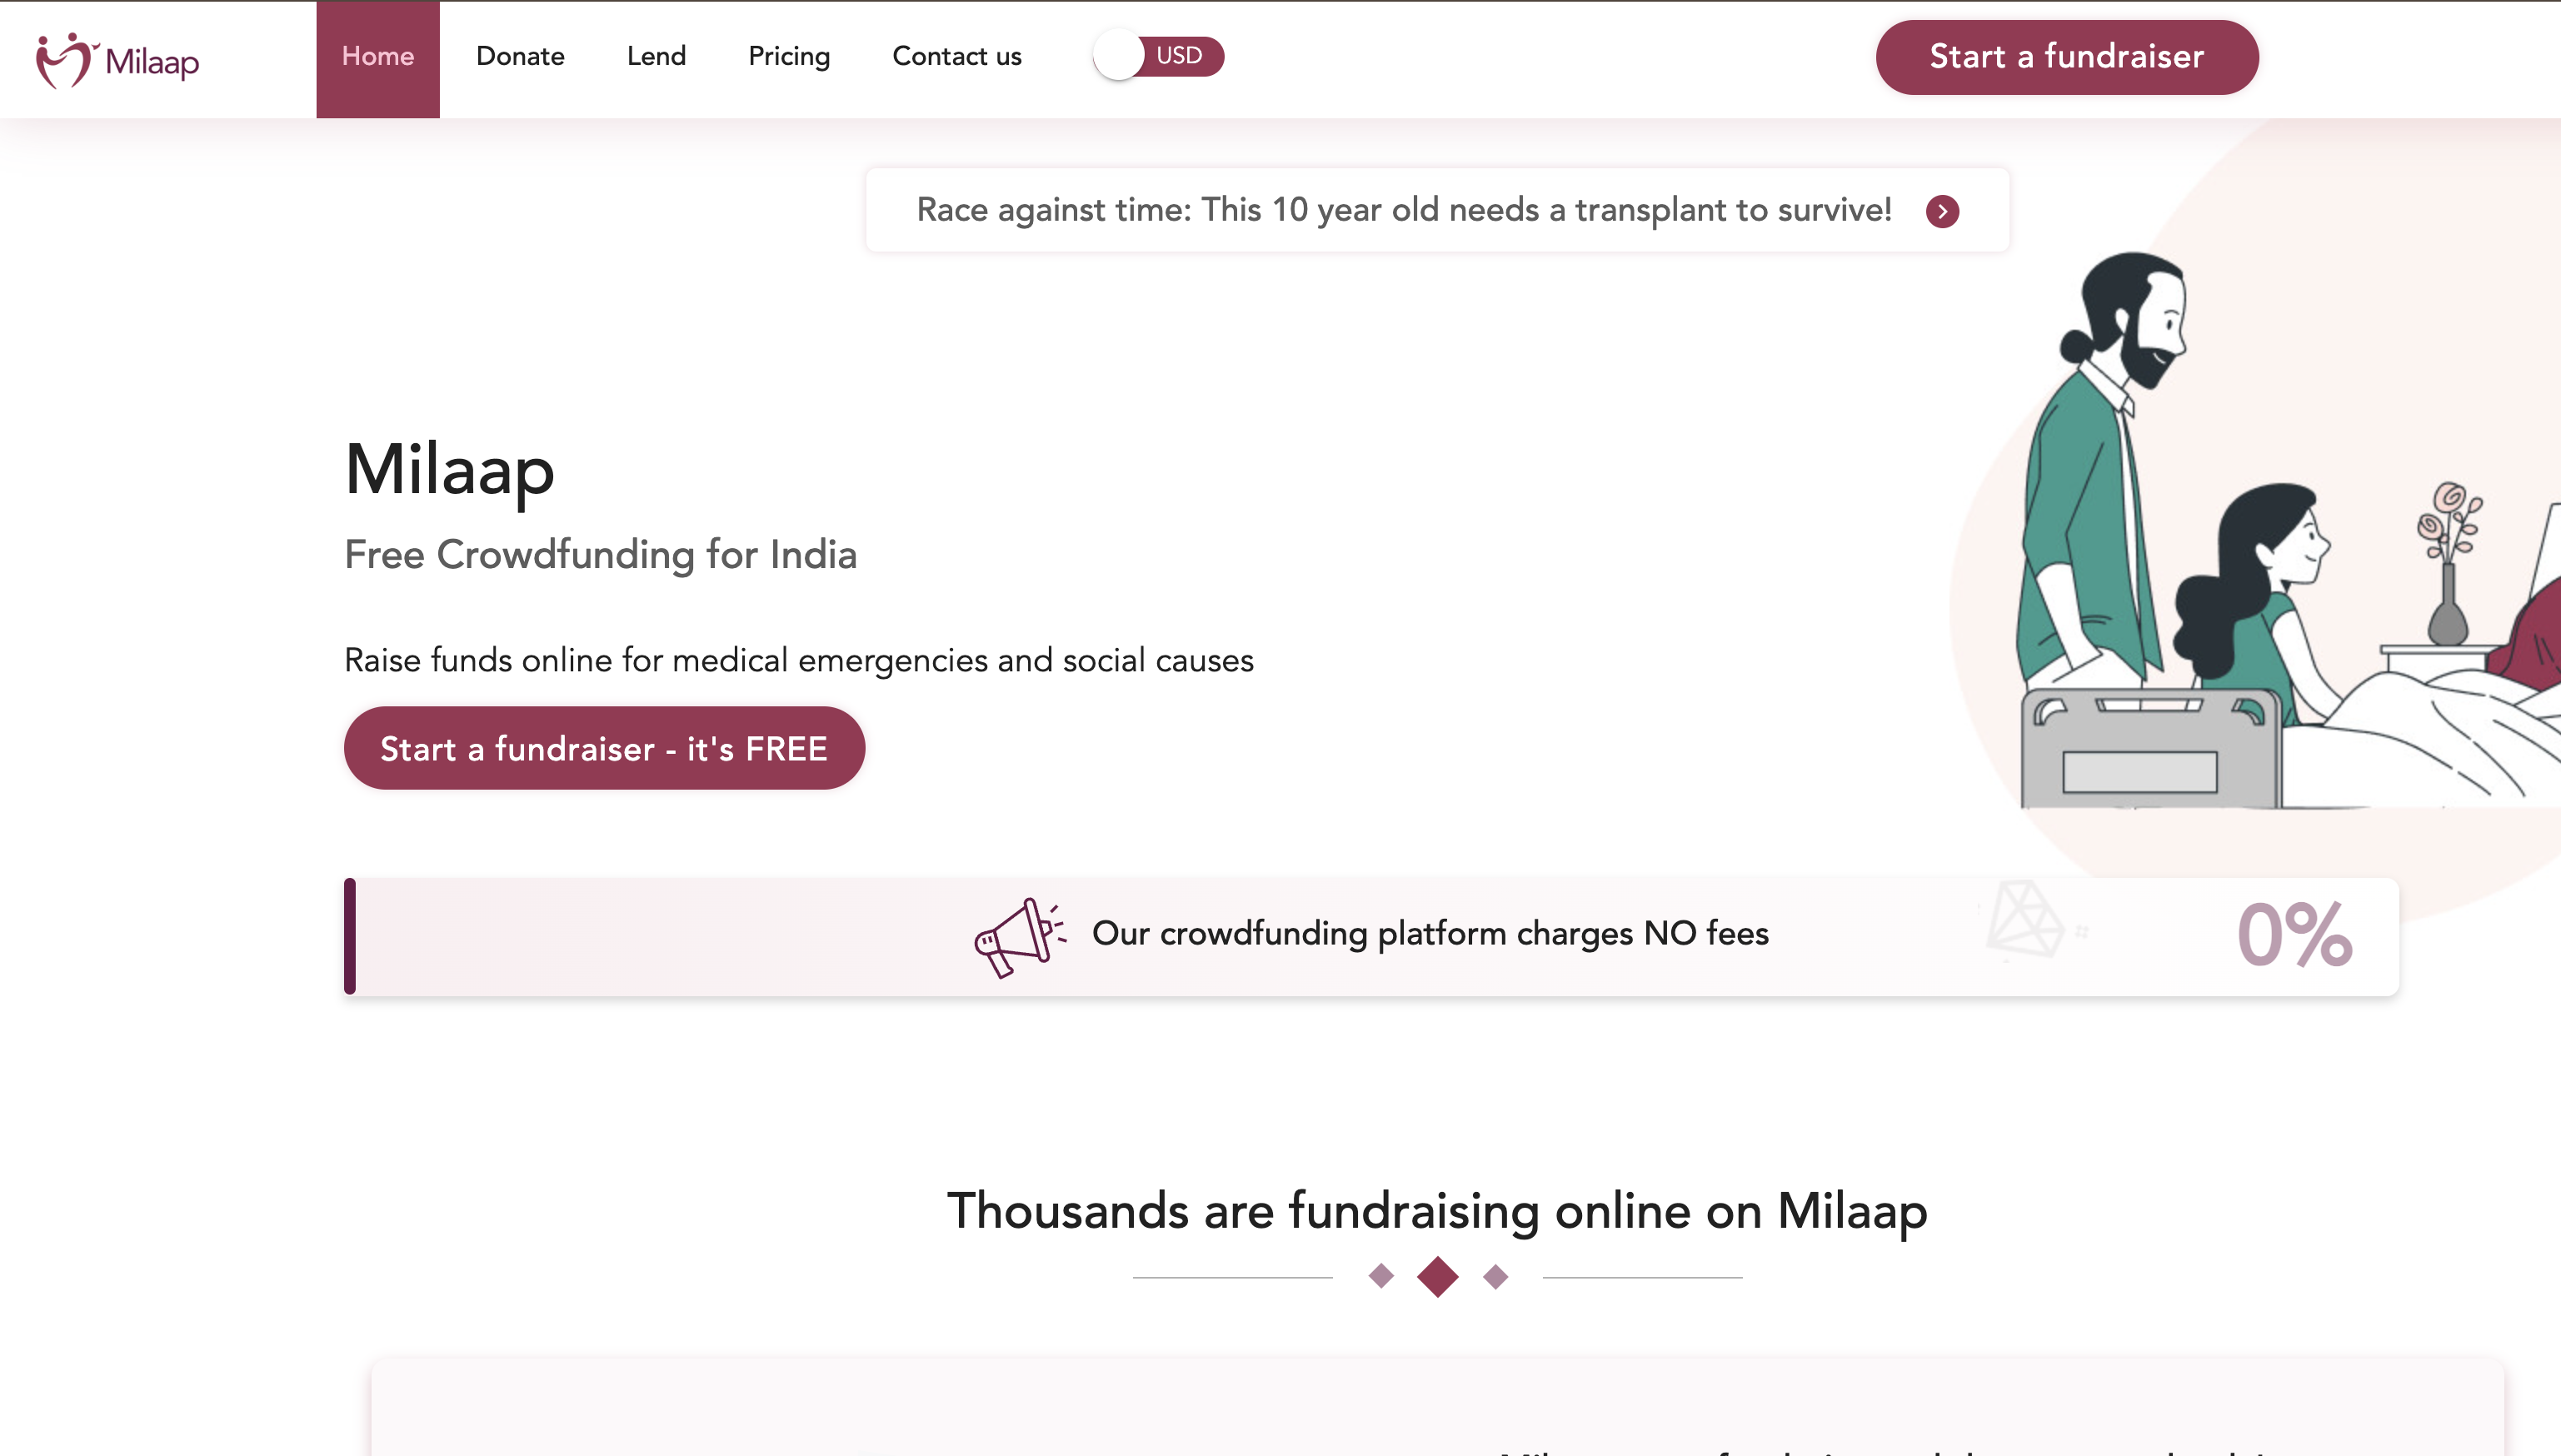
Task: Click the 0% fees graphic
Action: (x=2294, y=935)
